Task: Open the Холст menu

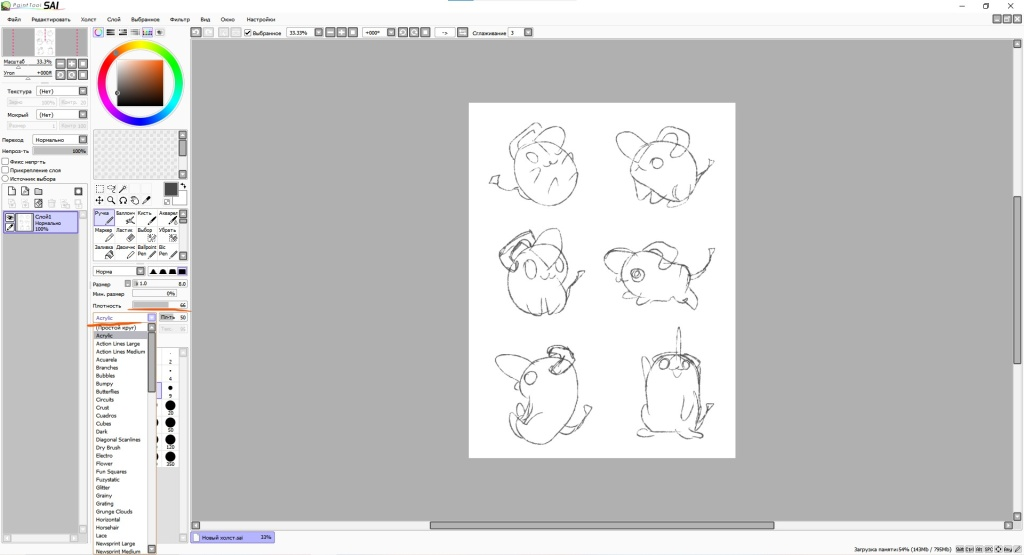Action: pyautogui.click(x=88, y=20)
